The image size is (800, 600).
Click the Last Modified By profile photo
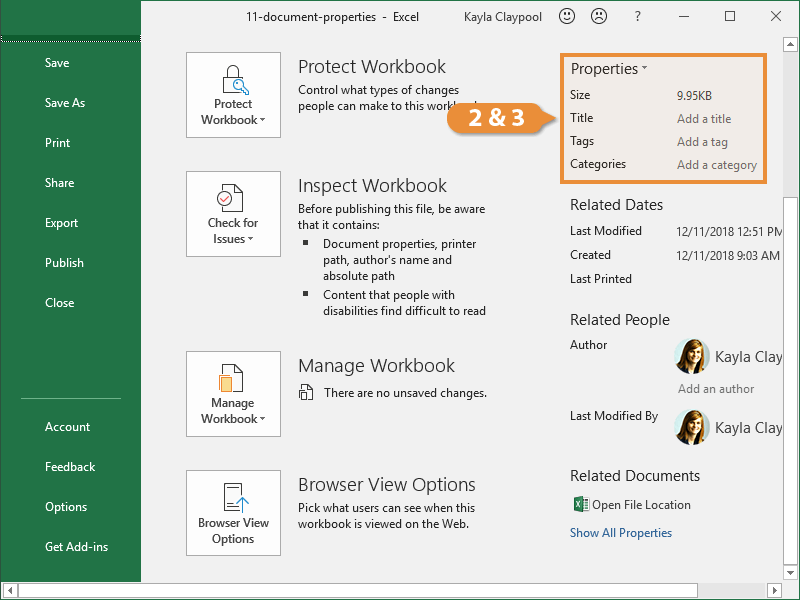(692, 427)
